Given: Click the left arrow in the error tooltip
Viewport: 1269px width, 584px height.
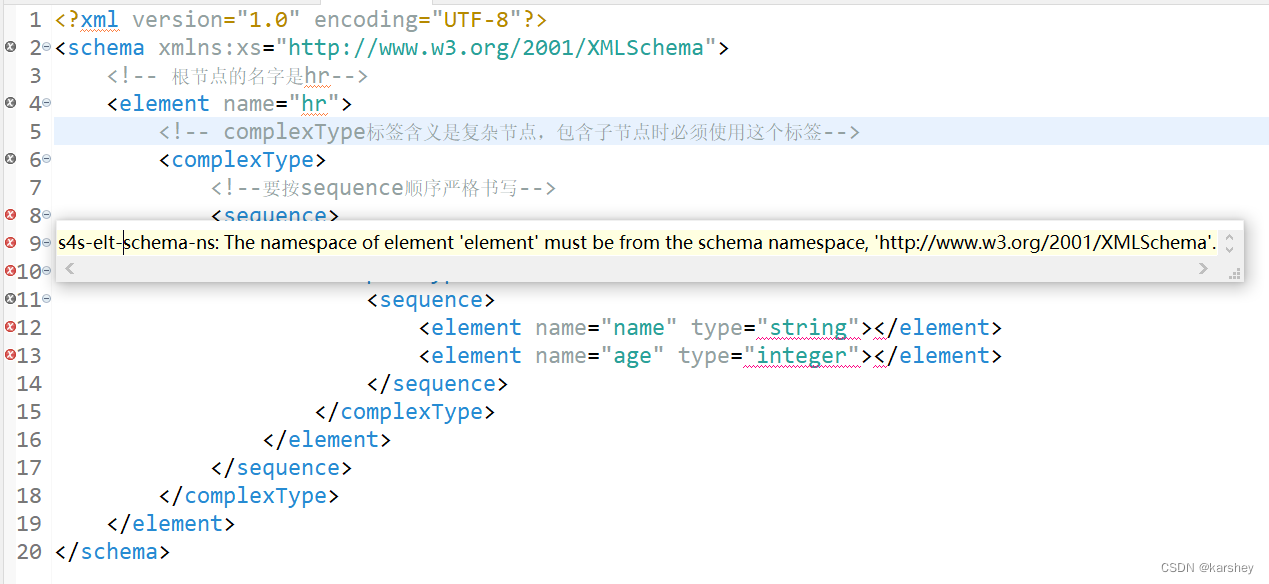Looking at the screenshot, I should (x=68, y=268).
